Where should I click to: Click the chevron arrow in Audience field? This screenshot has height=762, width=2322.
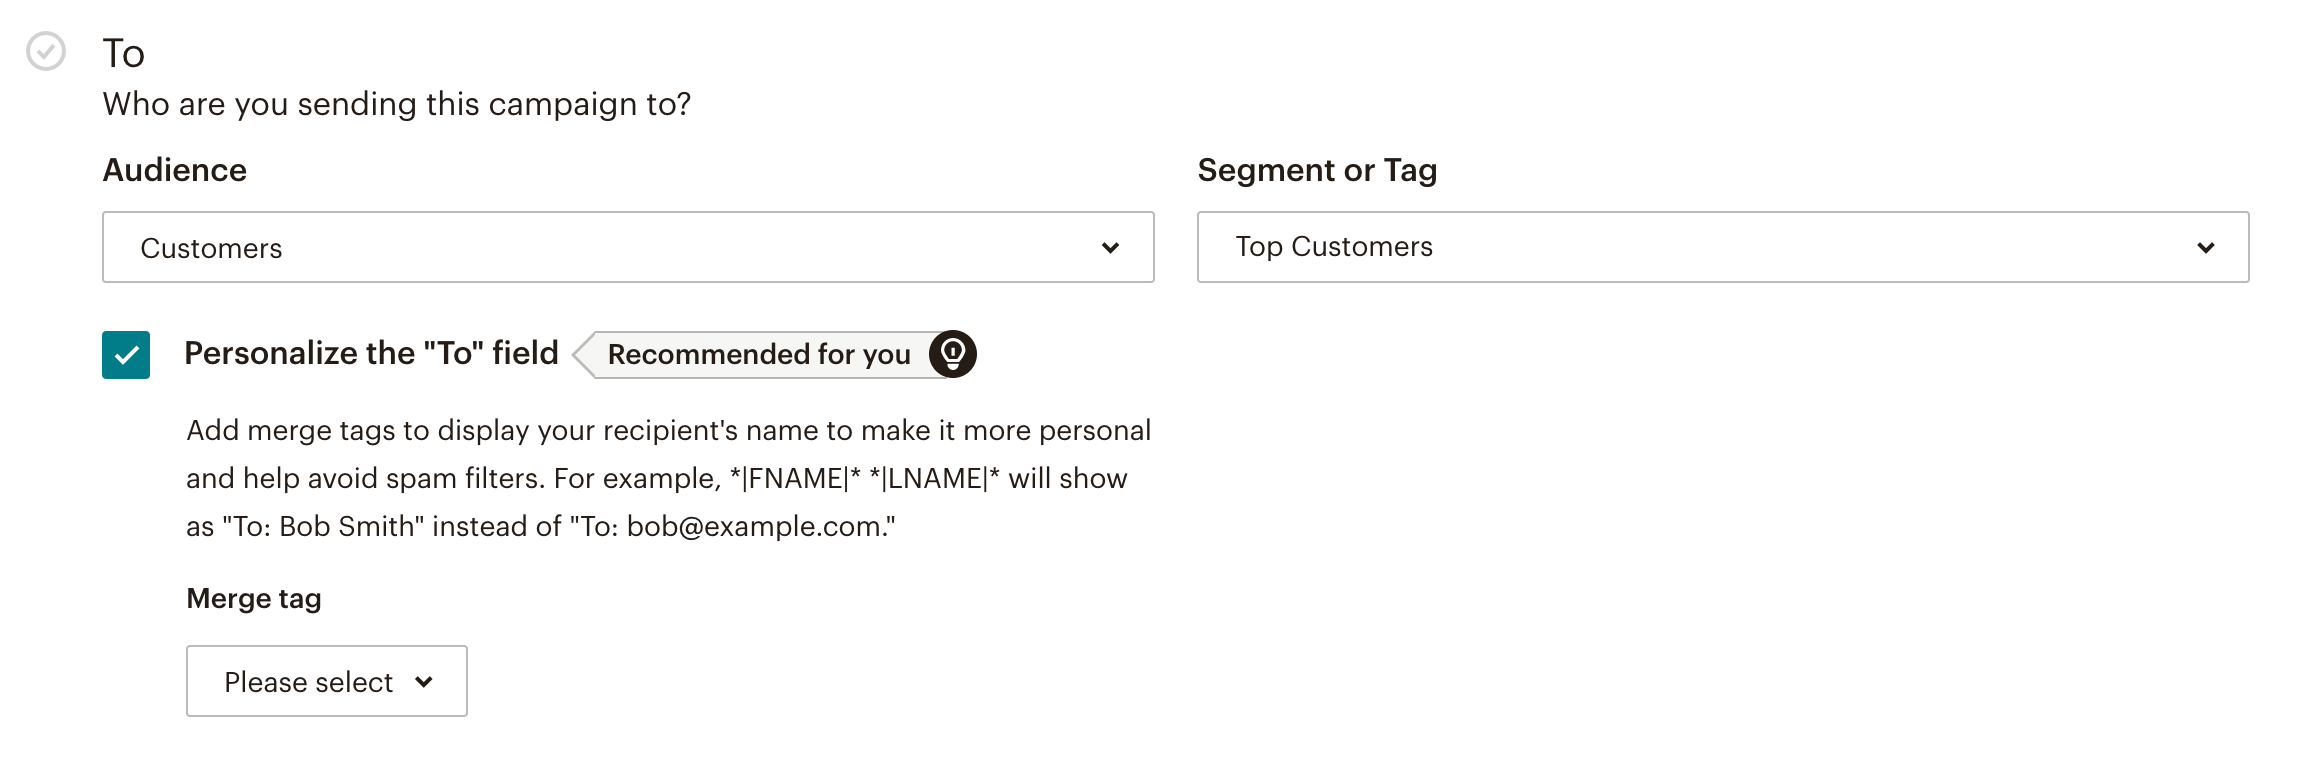coord(1110,248)
